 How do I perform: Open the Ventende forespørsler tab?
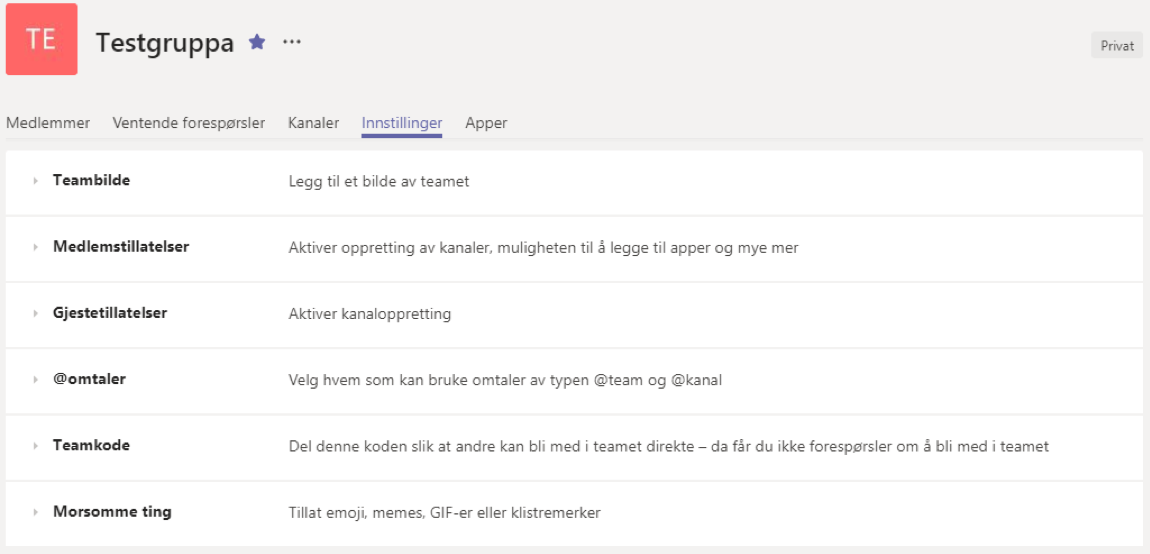[x=189, y=123]
